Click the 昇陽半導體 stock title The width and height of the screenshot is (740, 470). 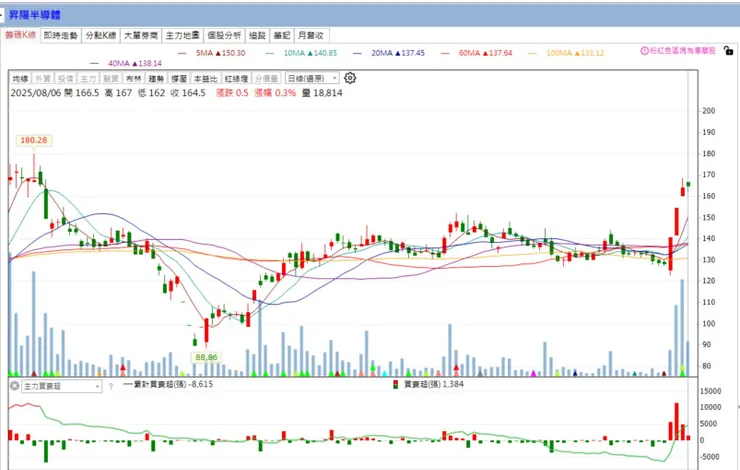click(35, 15)
